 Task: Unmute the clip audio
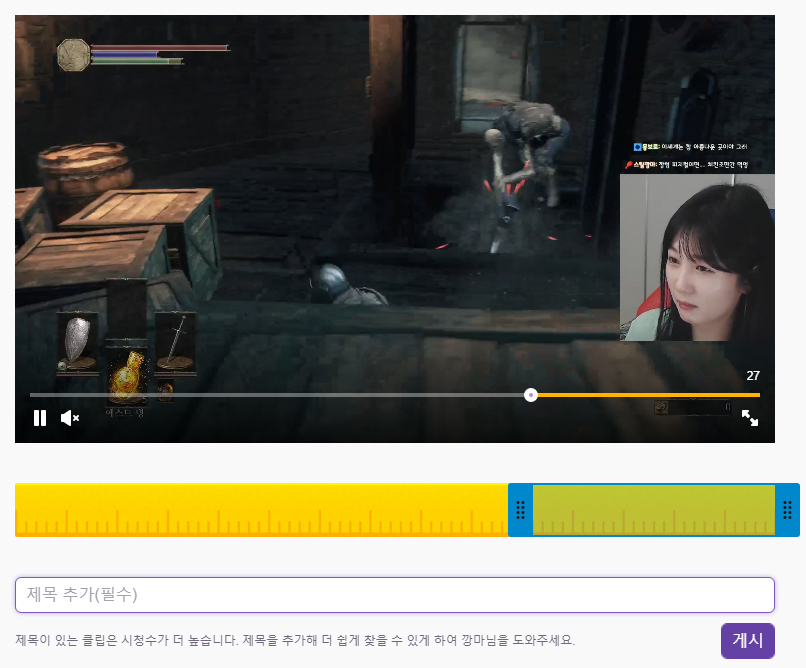(x=70, y=418)
